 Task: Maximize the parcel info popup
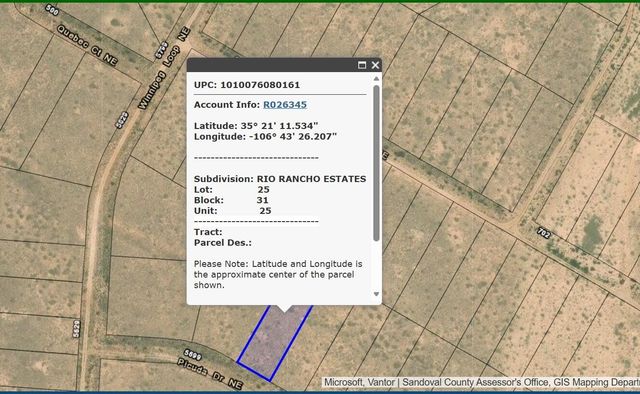point(362,65)
